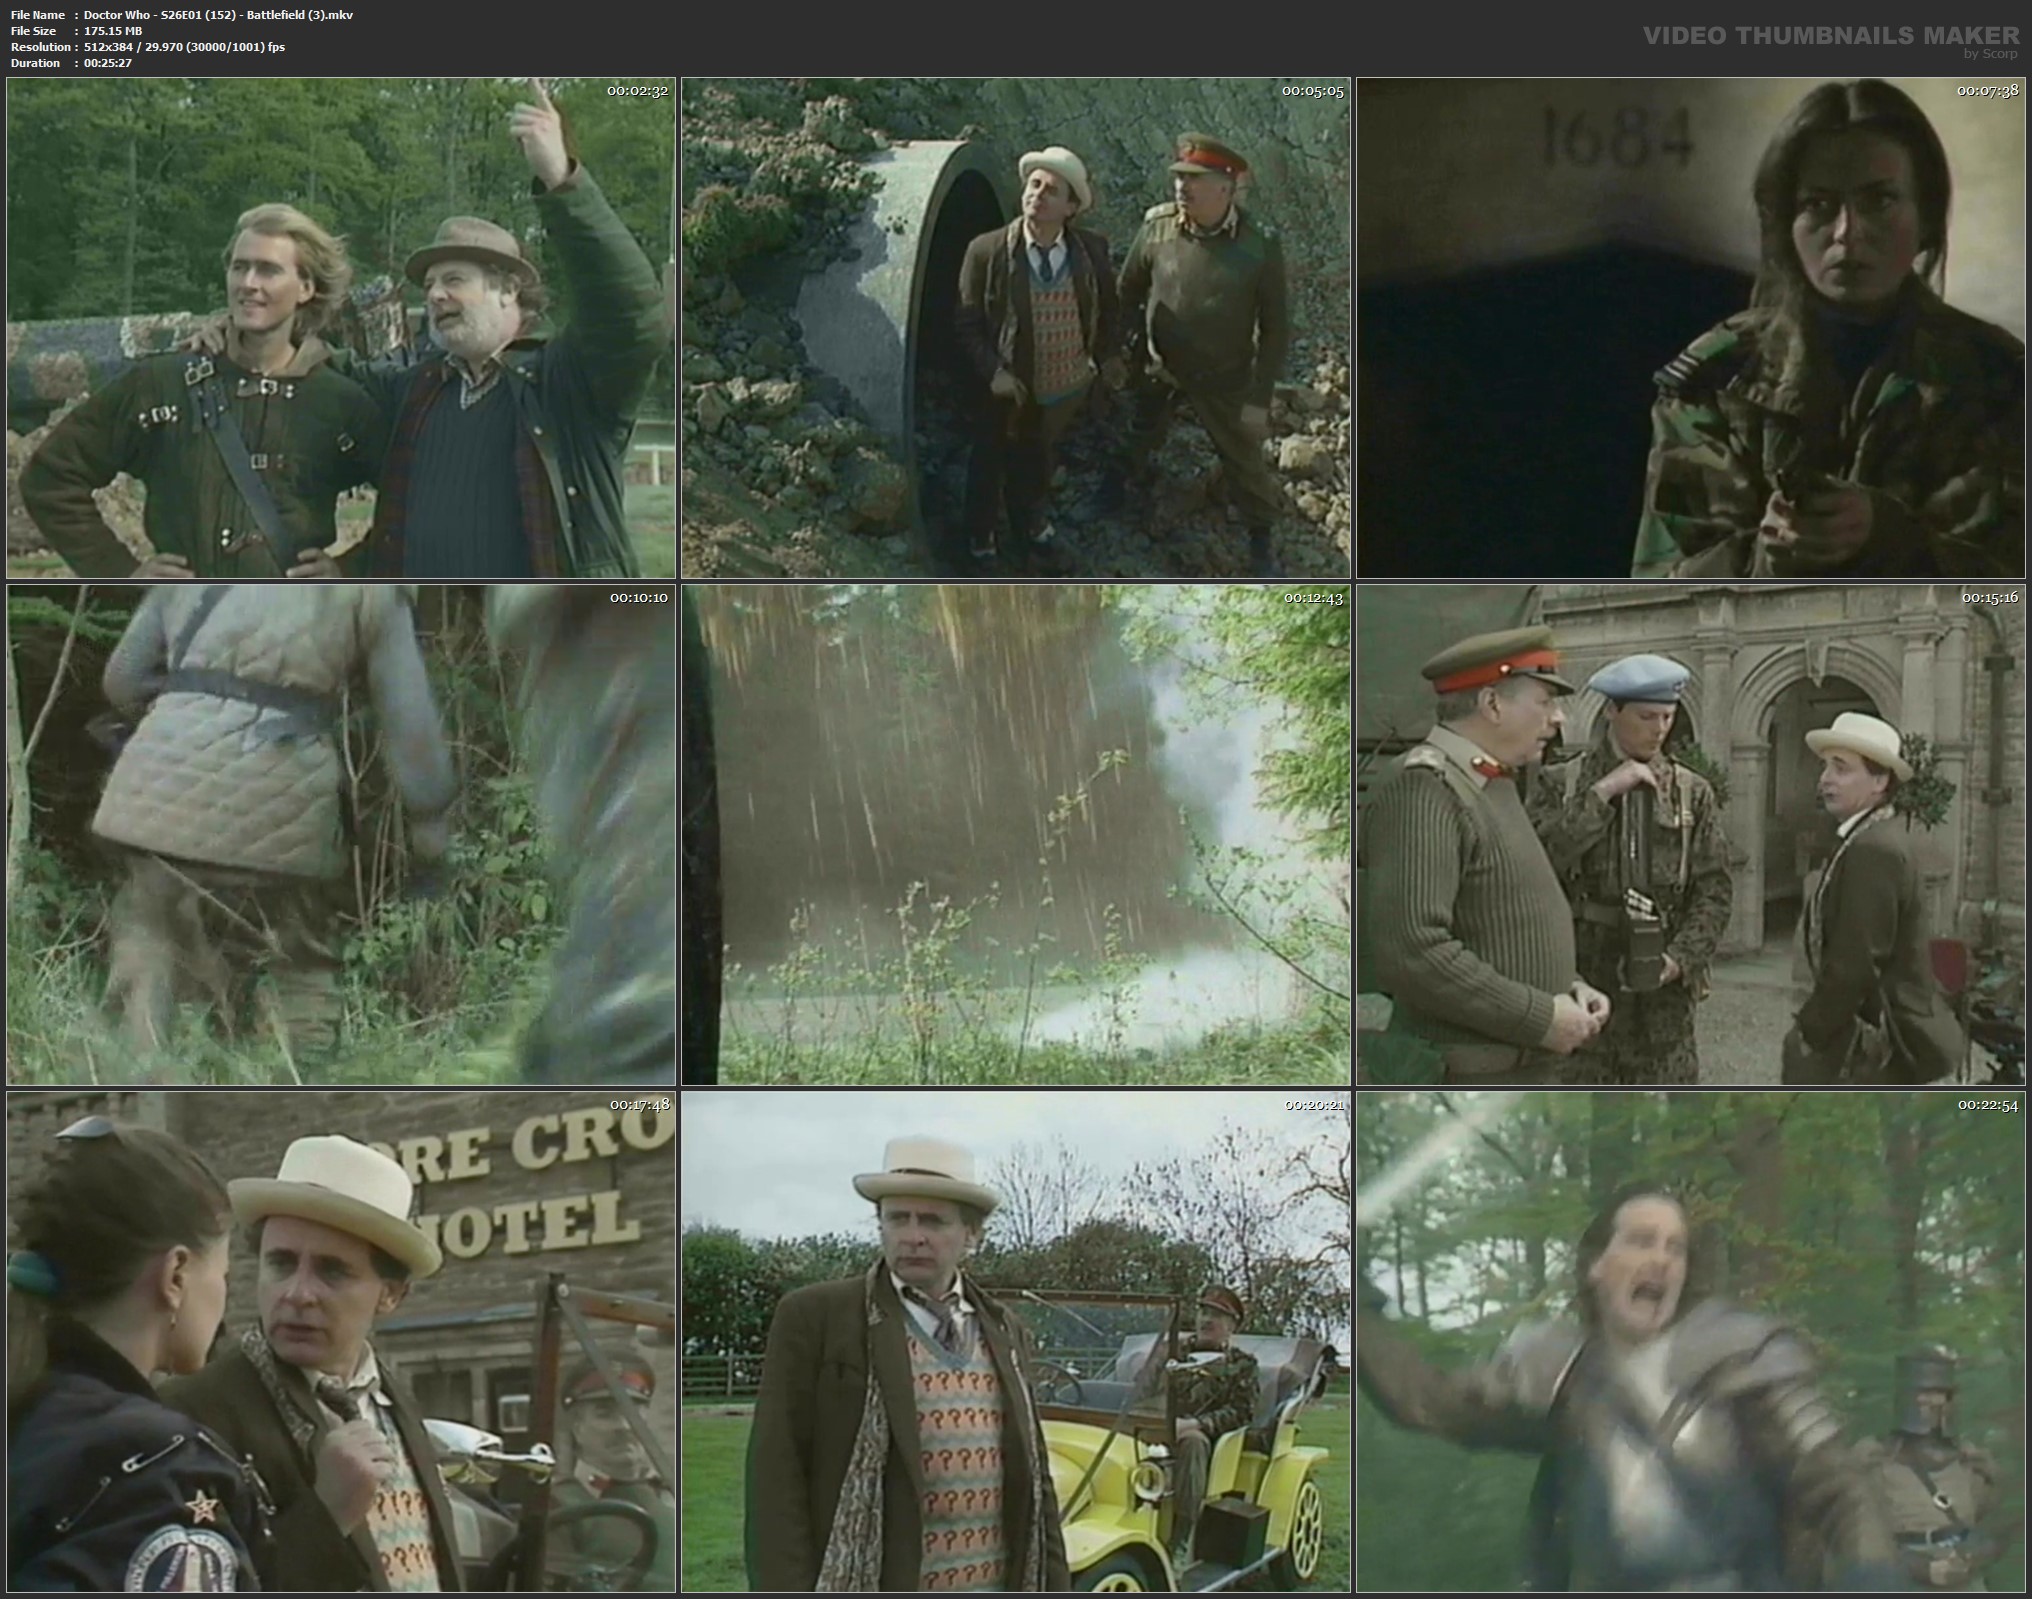This screenshot has width=2032, height=1599.
Task: Open the thumbnail at 00:05:05
Action: 1016,328
